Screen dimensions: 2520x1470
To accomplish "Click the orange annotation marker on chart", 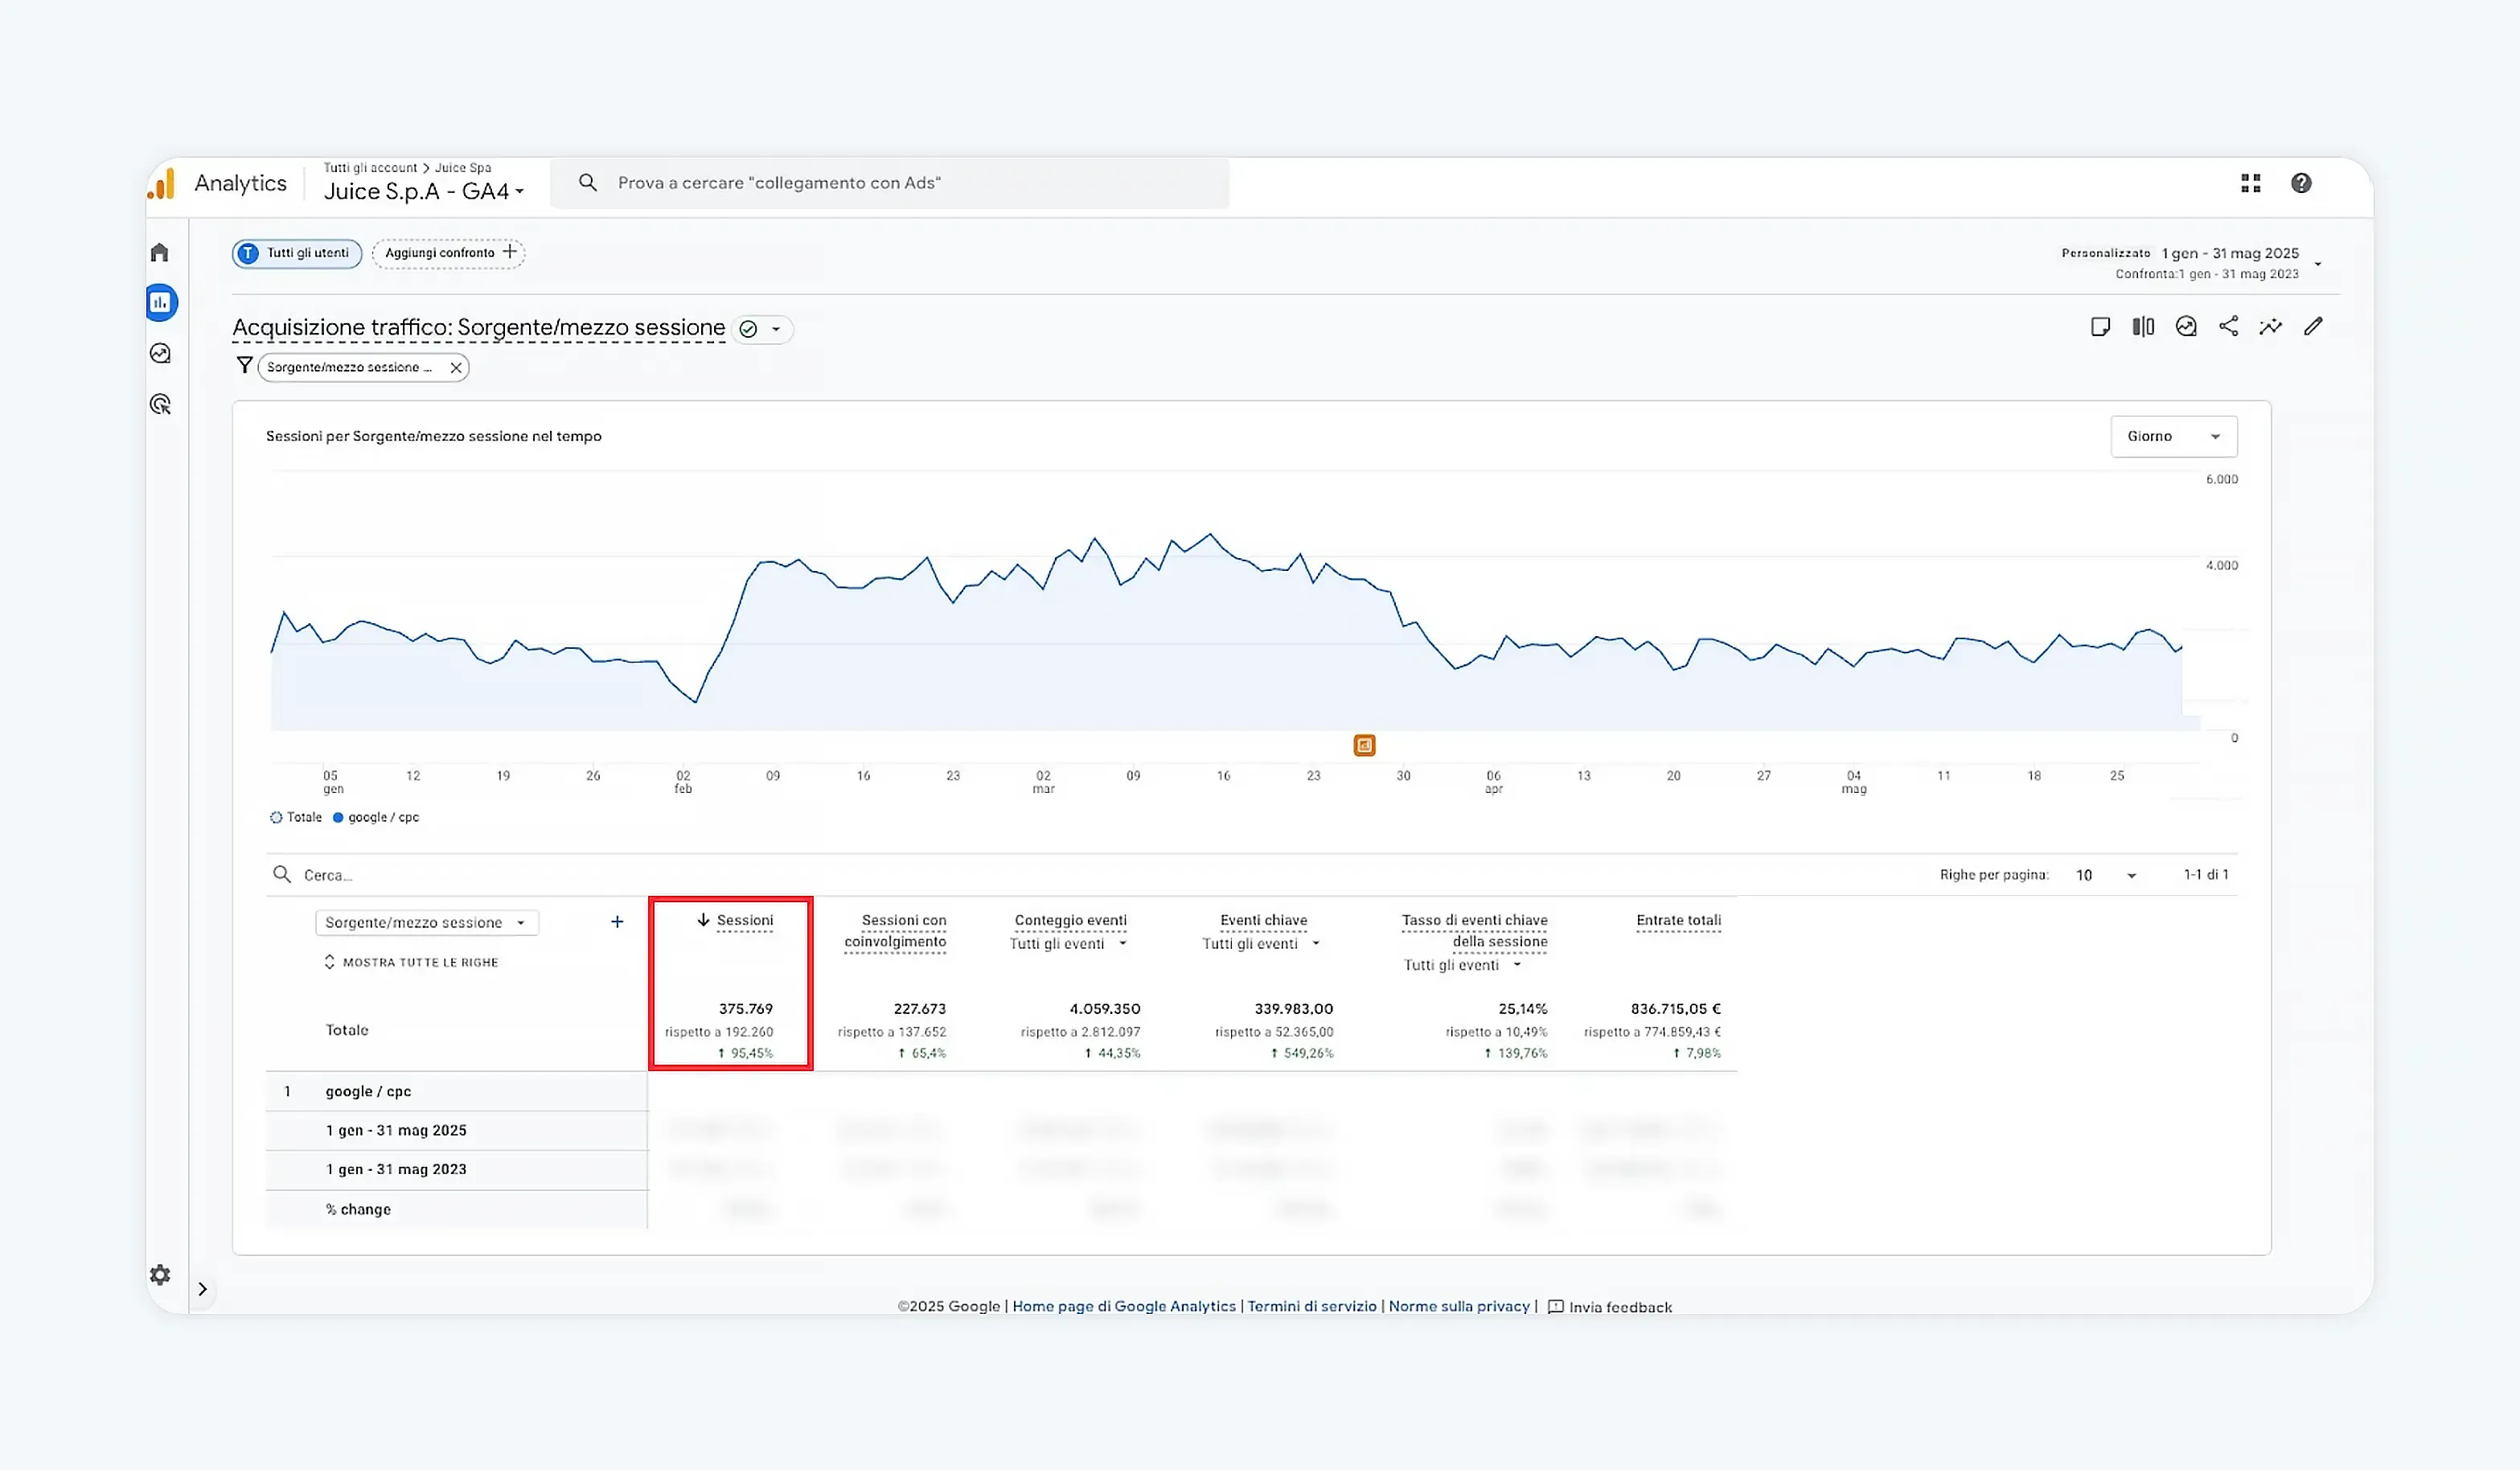I will pyautogui.click(x=1364, y=745).
